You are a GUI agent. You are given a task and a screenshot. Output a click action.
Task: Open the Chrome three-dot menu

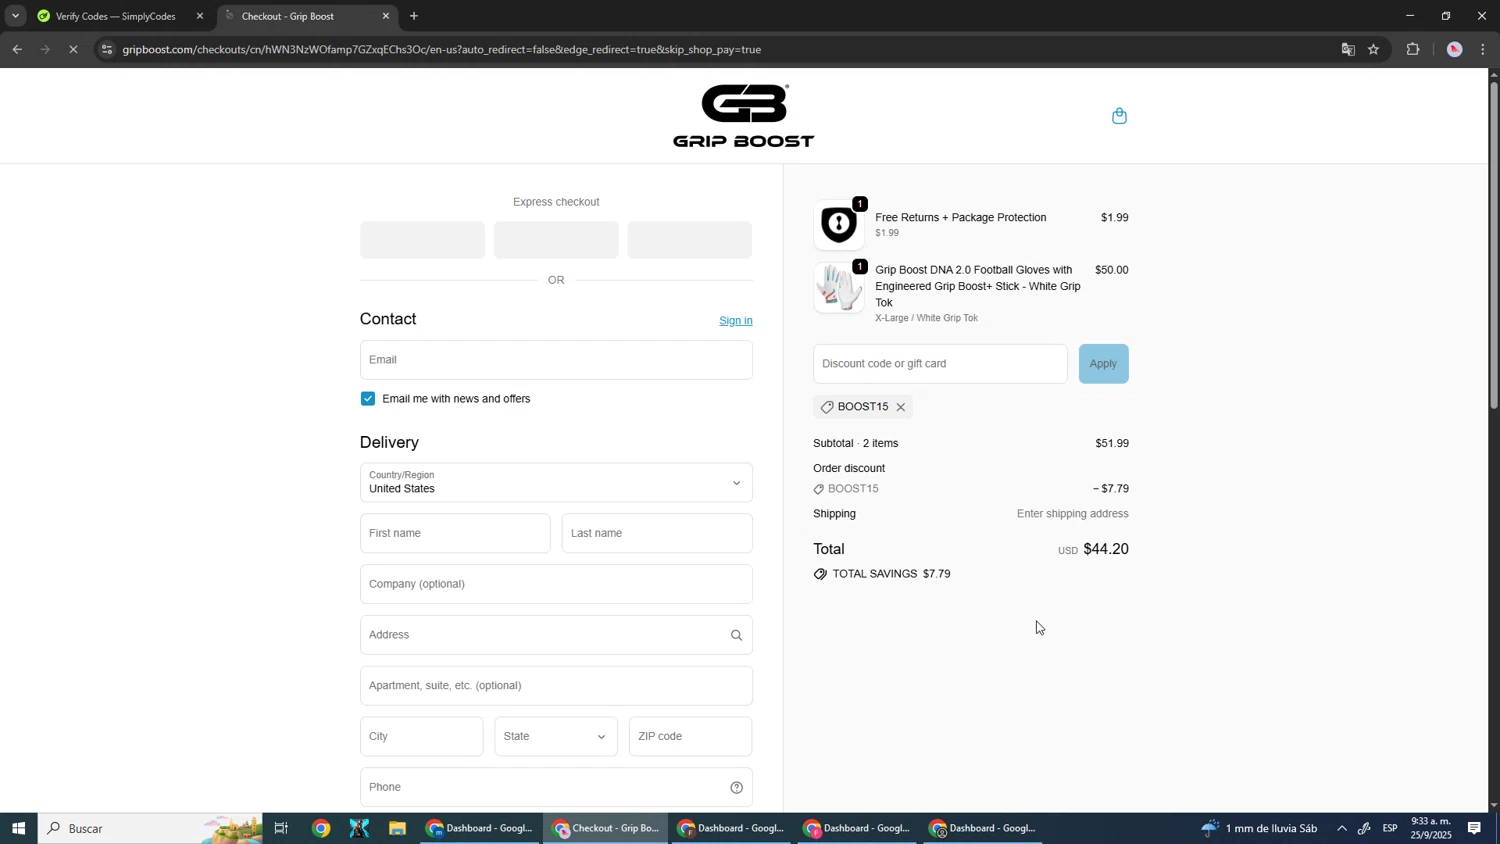1483,49
